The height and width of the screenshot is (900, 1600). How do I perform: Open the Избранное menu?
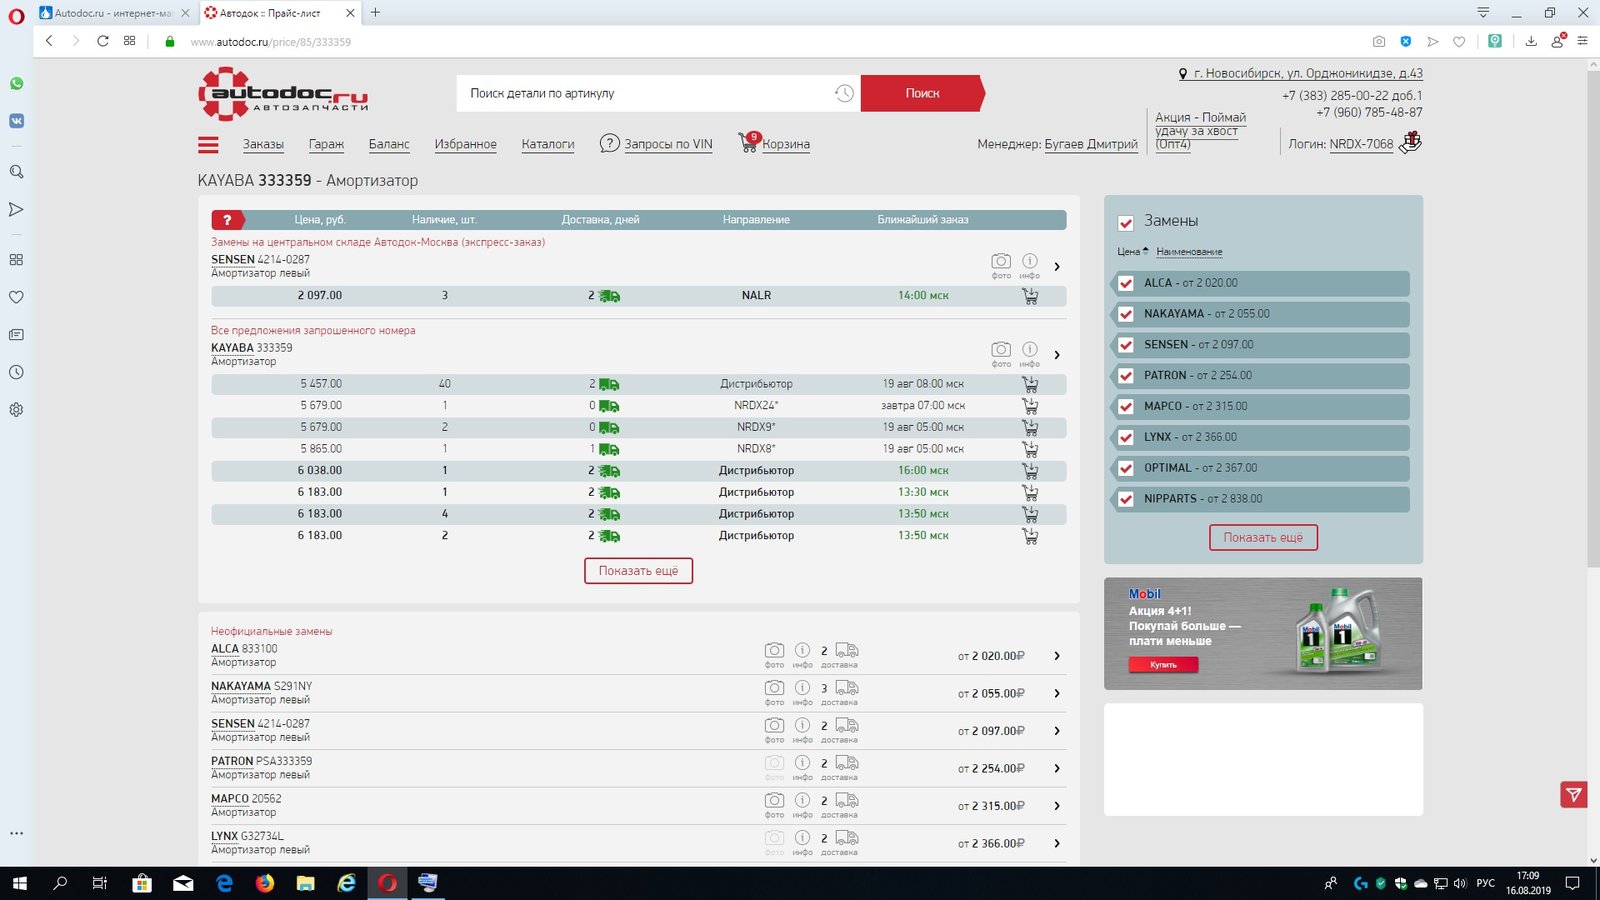click(x=465, y=144)
